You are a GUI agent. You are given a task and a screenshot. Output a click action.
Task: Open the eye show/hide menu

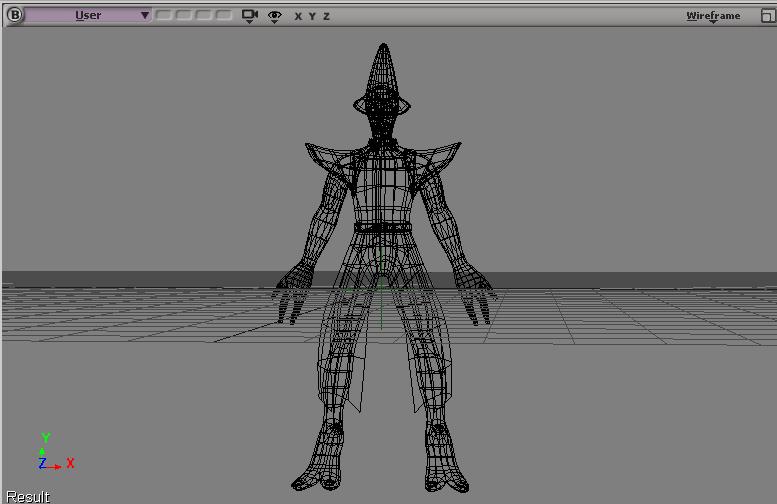(x=275, y=16)
